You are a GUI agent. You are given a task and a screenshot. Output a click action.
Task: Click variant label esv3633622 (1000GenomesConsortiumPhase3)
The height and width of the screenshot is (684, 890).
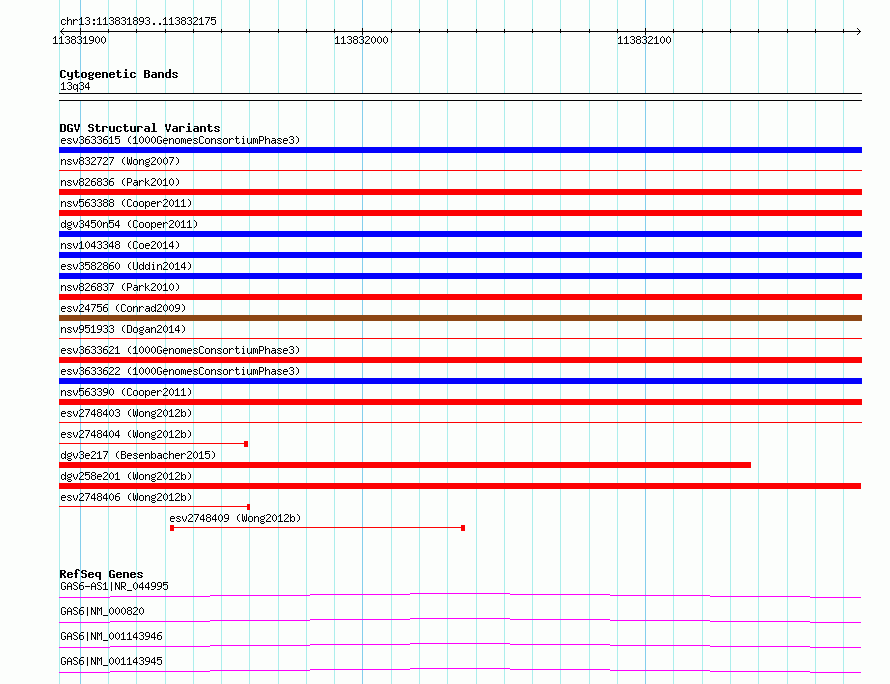coord(180,371)
